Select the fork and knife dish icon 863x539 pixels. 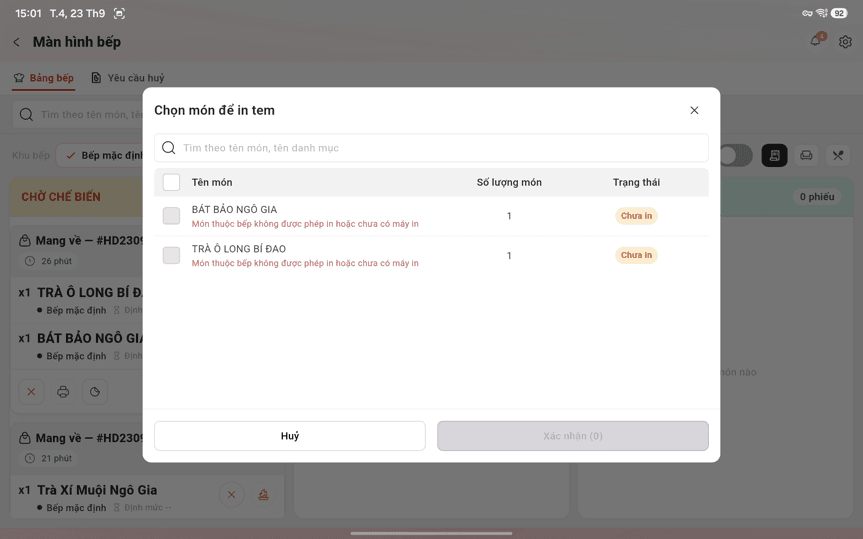click(x=838, y=155)
